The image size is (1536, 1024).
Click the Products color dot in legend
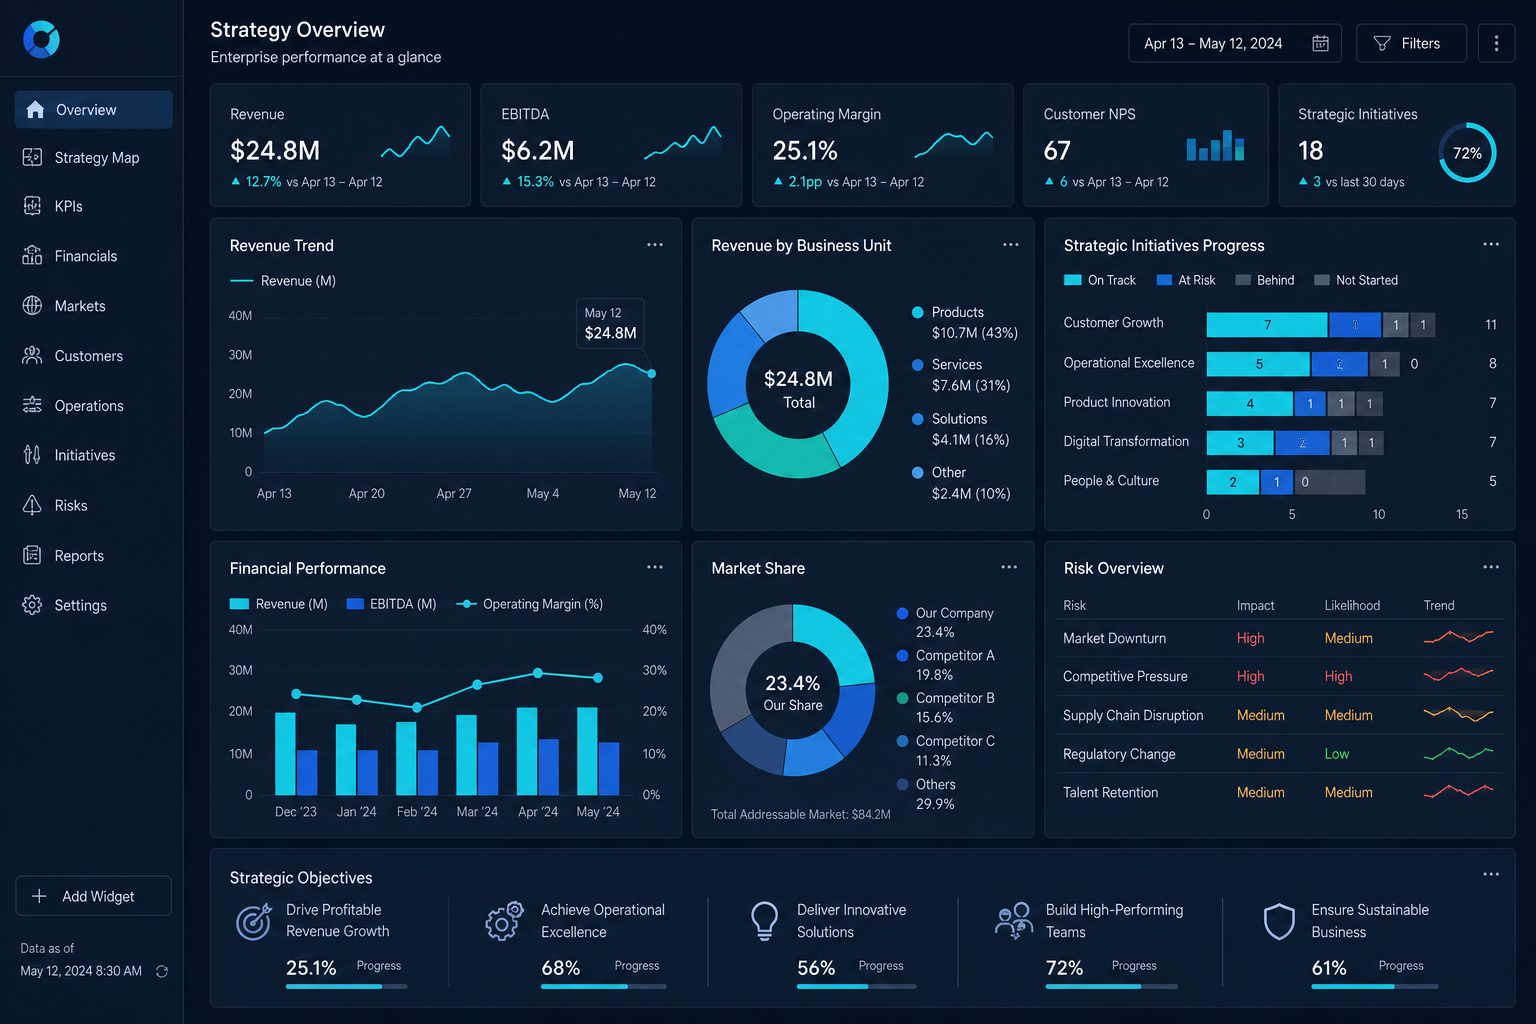click(917, 312)
